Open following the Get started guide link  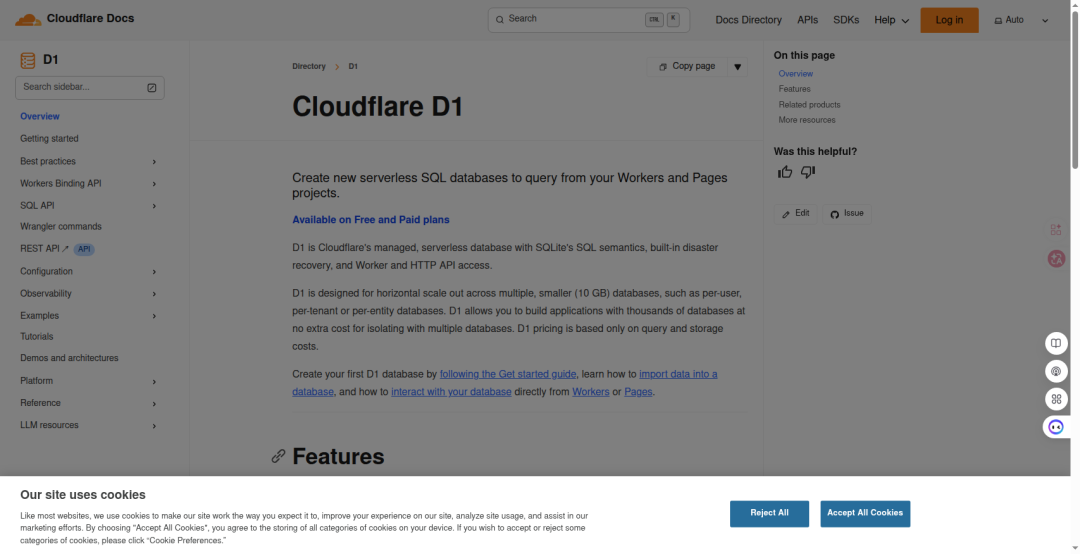pos(508,374)
